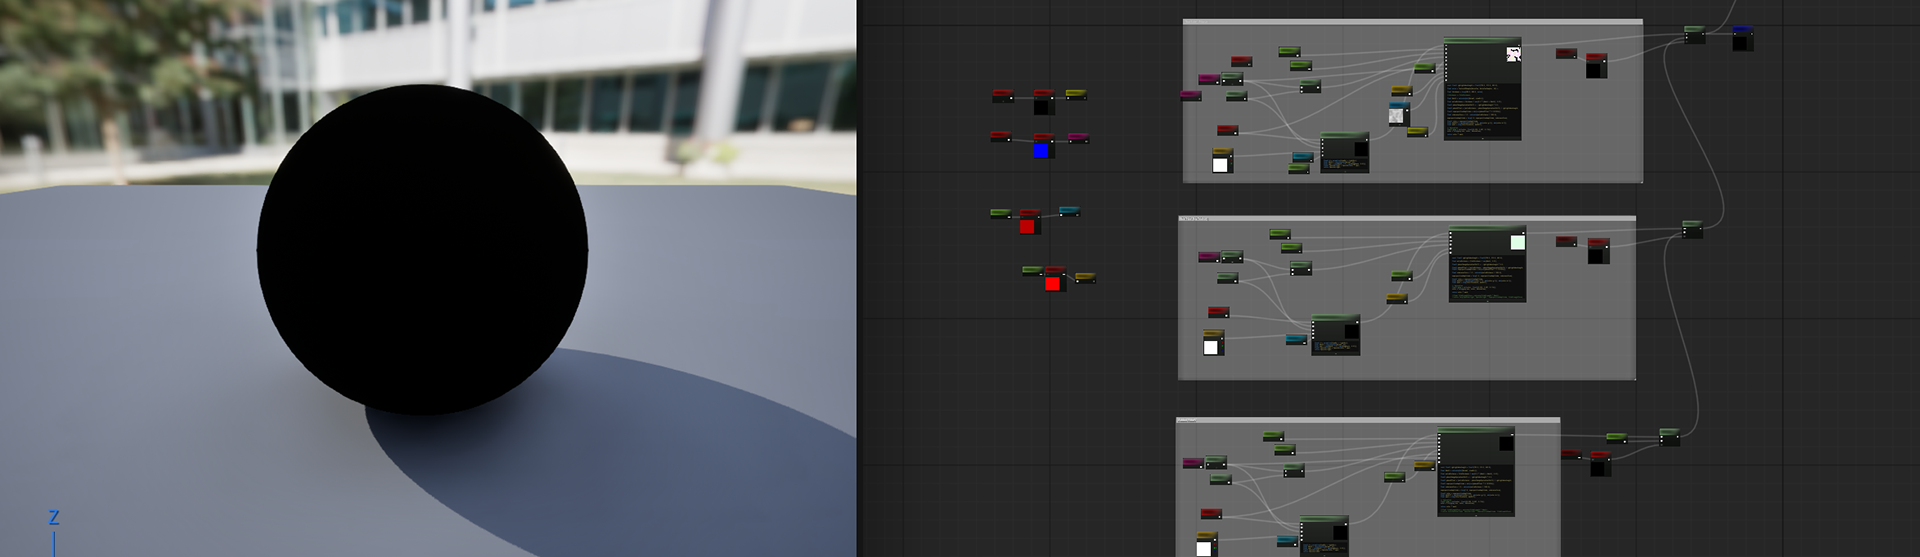Select the black sphere in preview viewport
1920x557 pixels.
422,250
